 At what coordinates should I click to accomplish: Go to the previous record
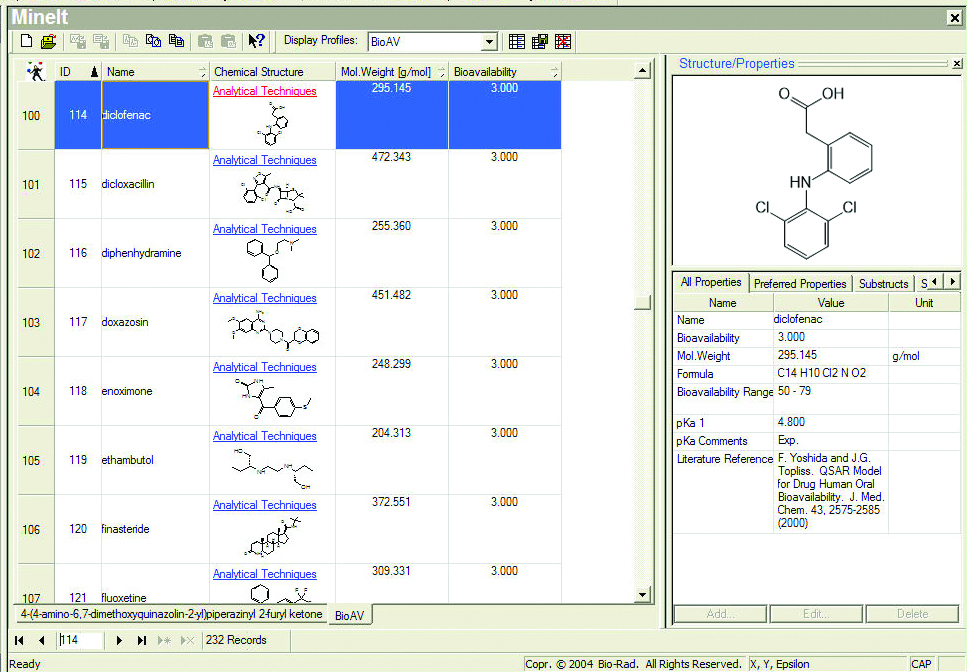click(41, 640)
